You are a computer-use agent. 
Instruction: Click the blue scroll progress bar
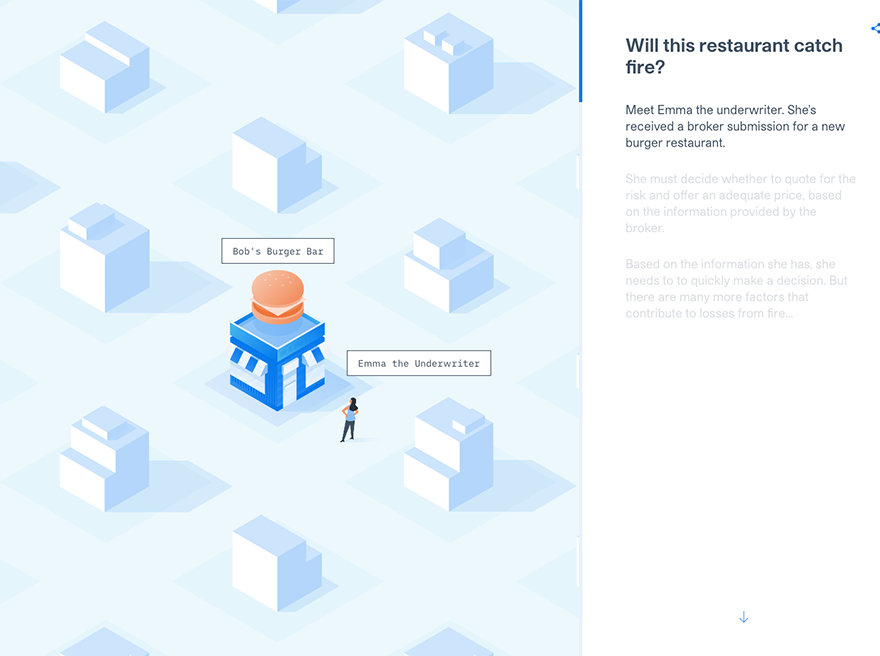tap(580, 51)
